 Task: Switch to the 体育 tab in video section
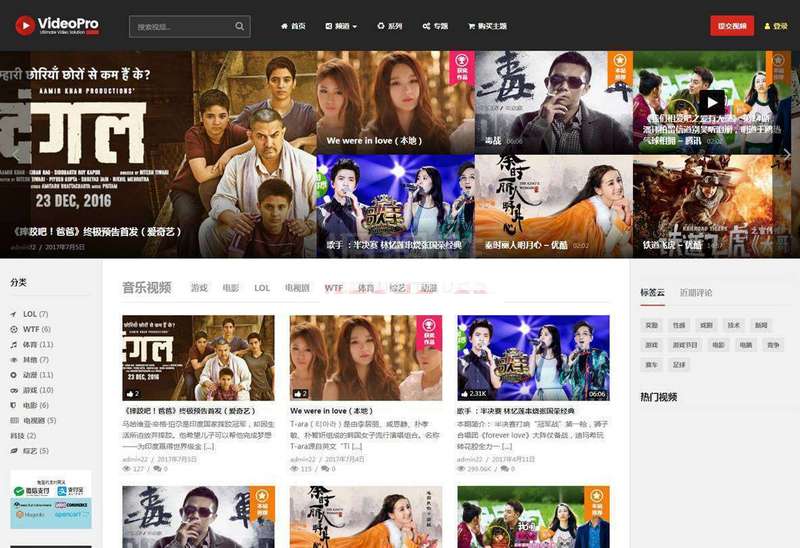(x=366, y=288)
